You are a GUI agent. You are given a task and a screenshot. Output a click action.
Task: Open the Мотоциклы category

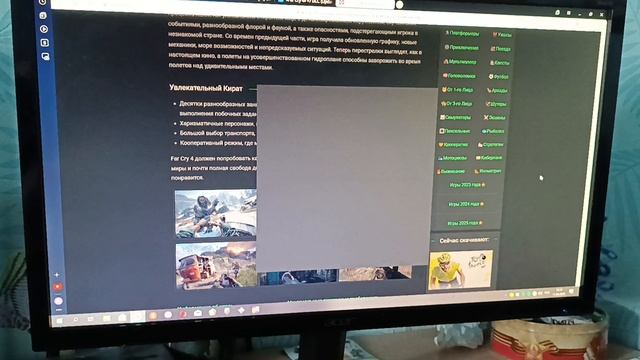tap(452, 158)
